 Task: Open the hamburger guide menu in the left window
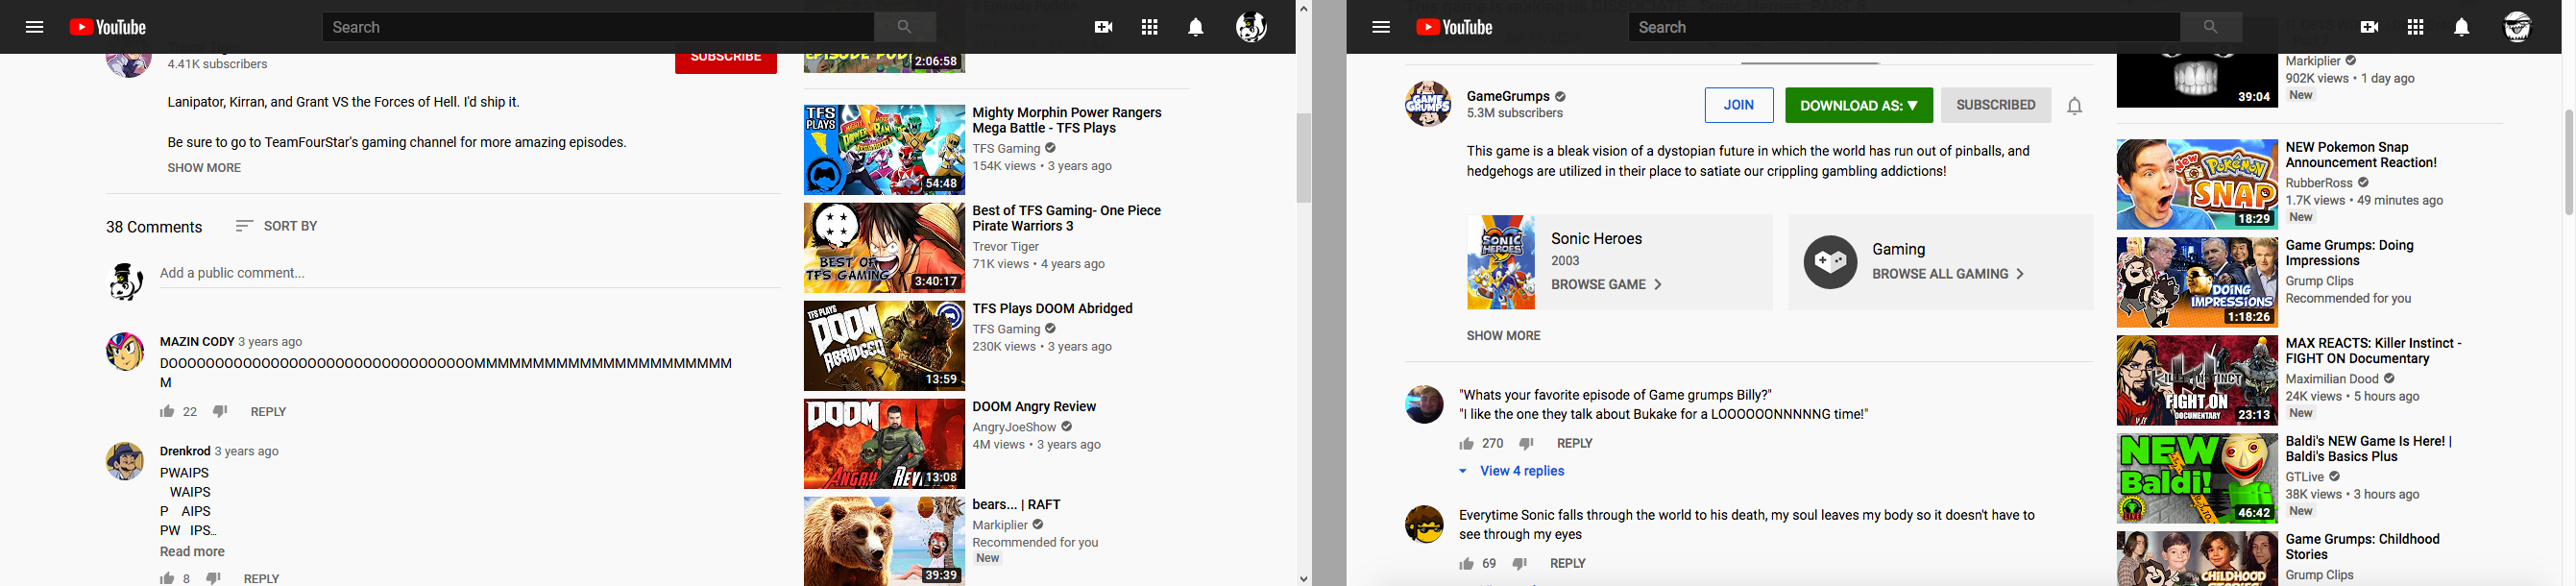tap(35, 27)
